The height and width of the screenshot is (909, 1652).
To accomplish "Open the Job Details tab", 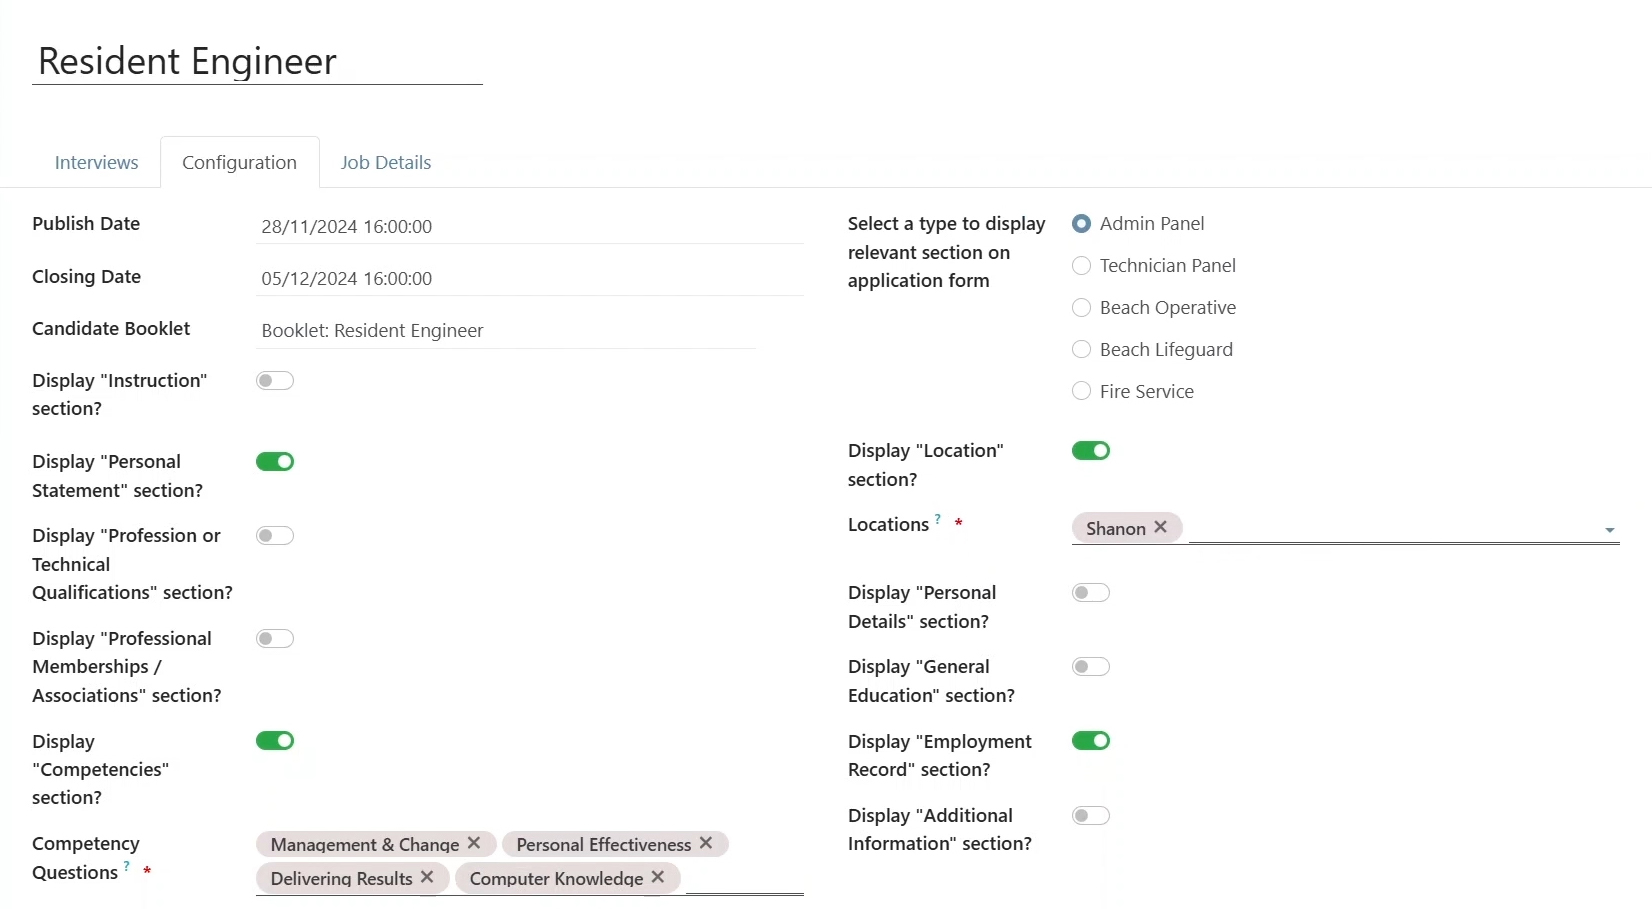I will 386,163.
